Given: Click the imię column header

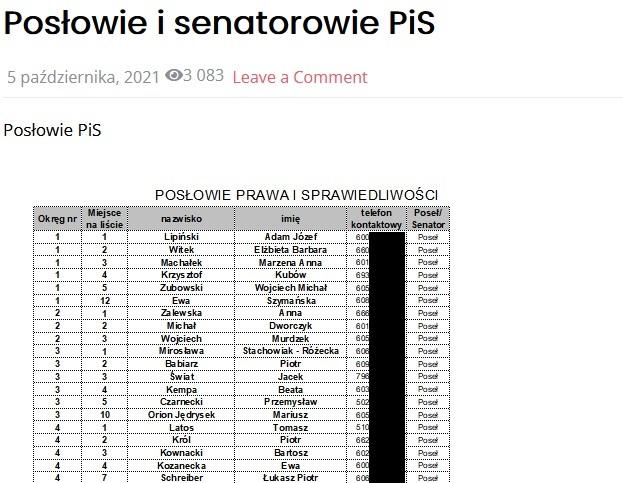Looking at the screenshot, I should pos(290,219).
